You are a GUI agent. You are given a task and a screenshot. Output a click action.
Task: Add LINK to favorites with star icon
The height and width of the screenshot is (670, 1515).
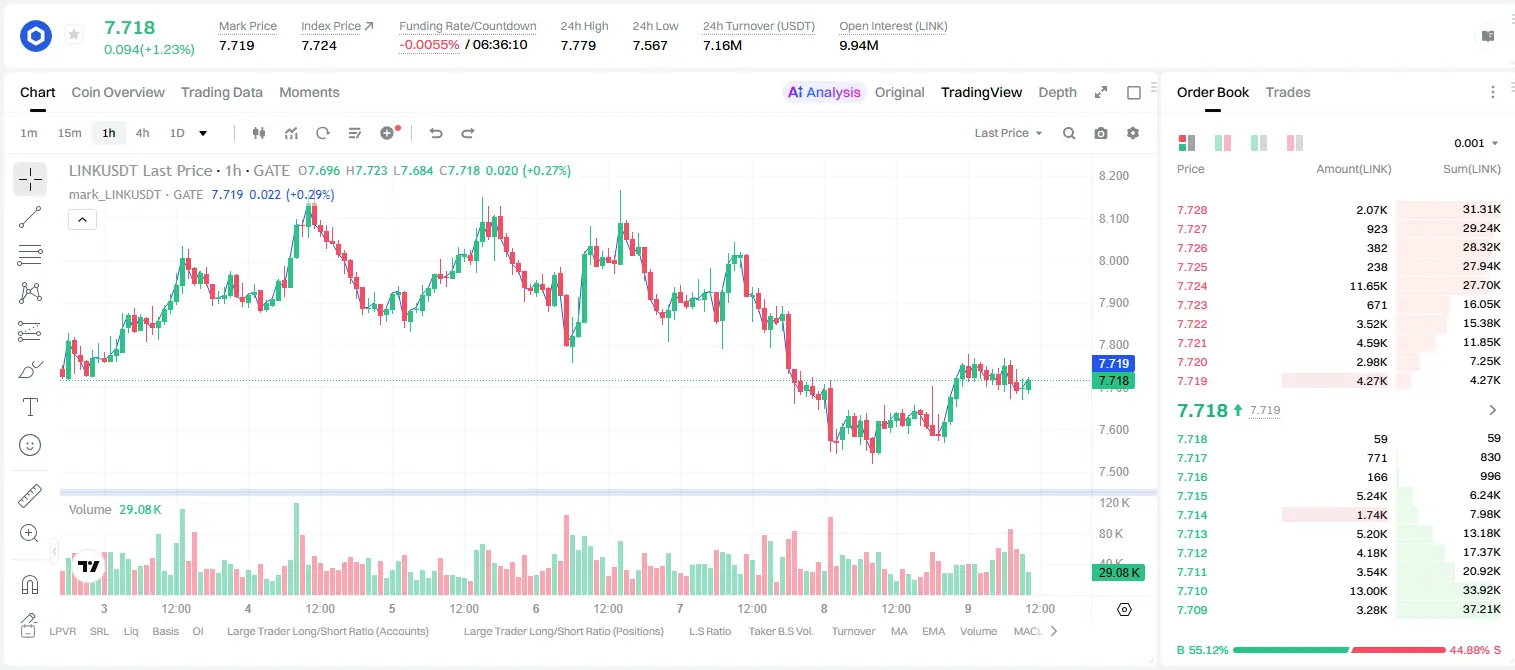click(x=74, y=35)
